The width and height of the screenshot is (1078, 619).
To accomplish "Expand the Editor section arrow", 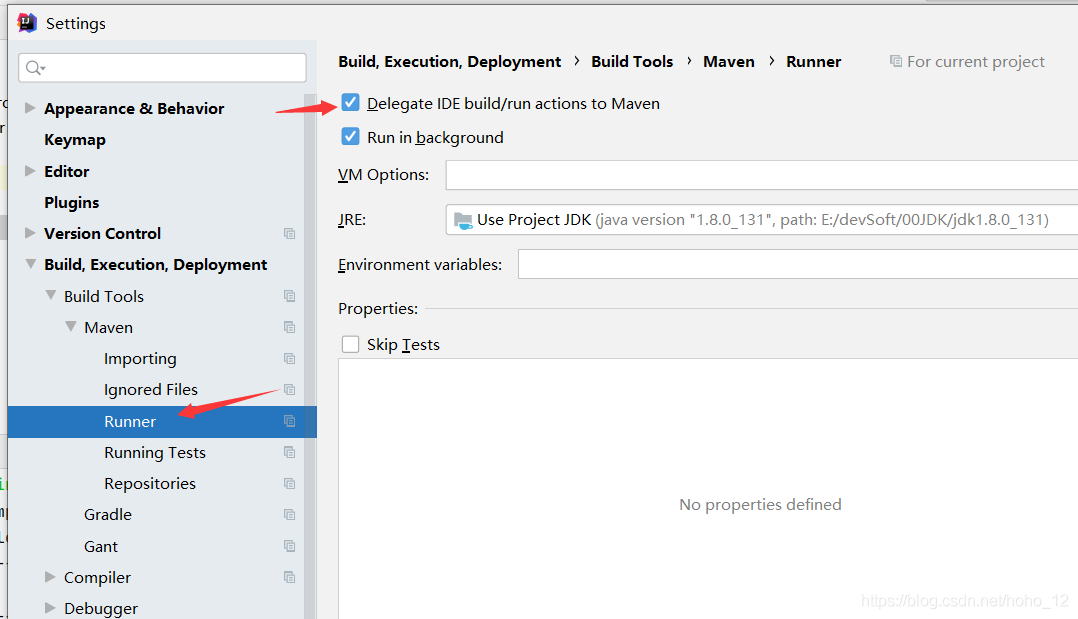I will [30, 171].
